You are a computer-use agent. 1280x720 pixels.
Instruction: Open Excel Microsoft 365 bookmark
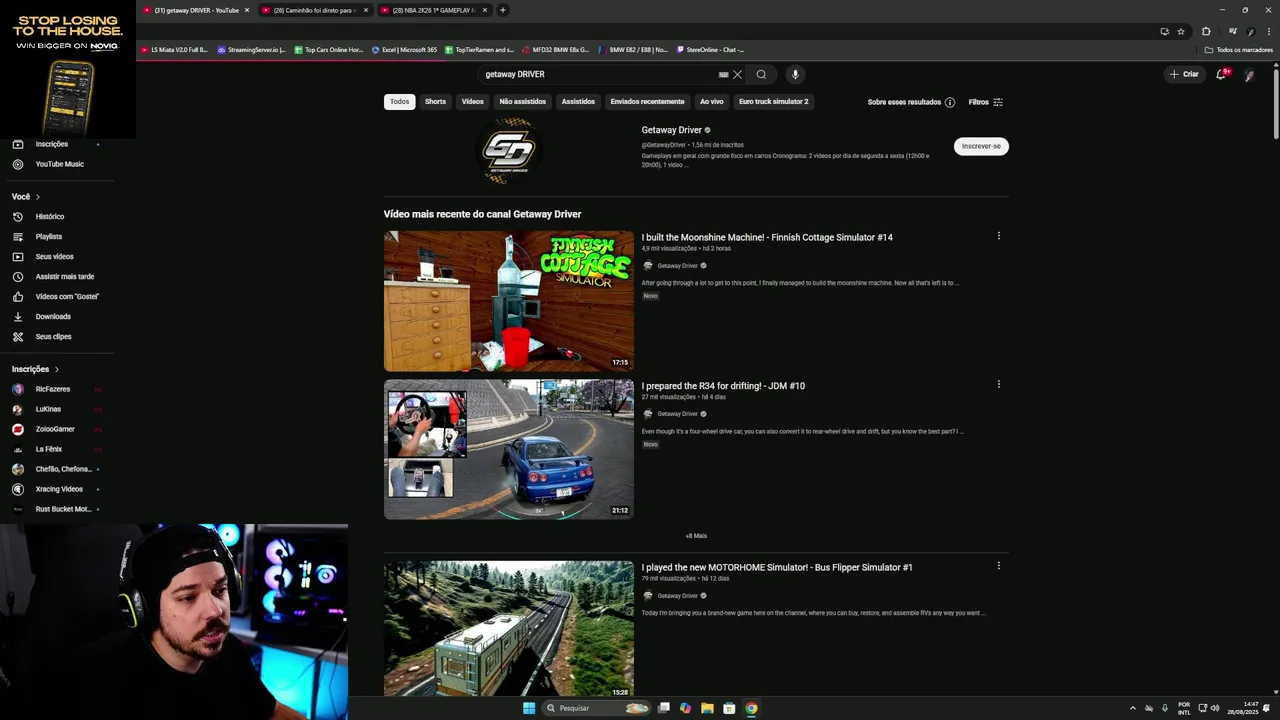404,49
